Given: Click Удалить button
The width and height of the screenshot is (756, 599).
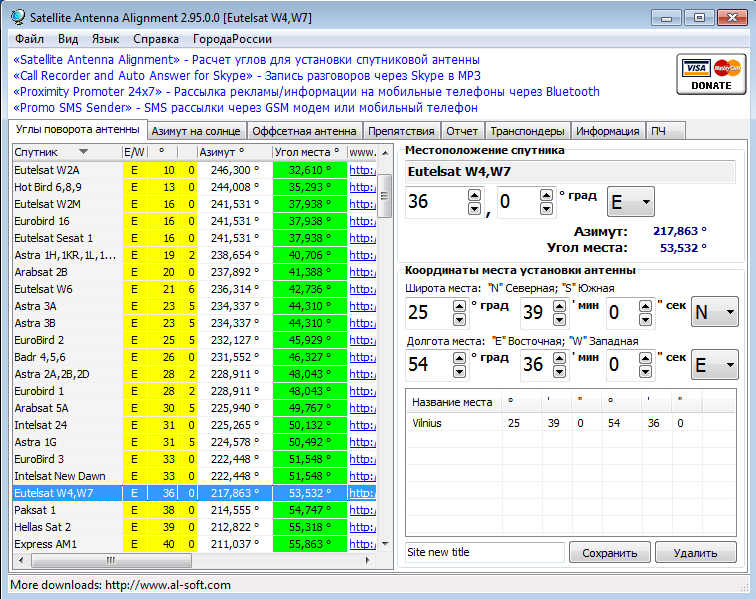Looking at the screenshot, I should click(x=695, y=553).
